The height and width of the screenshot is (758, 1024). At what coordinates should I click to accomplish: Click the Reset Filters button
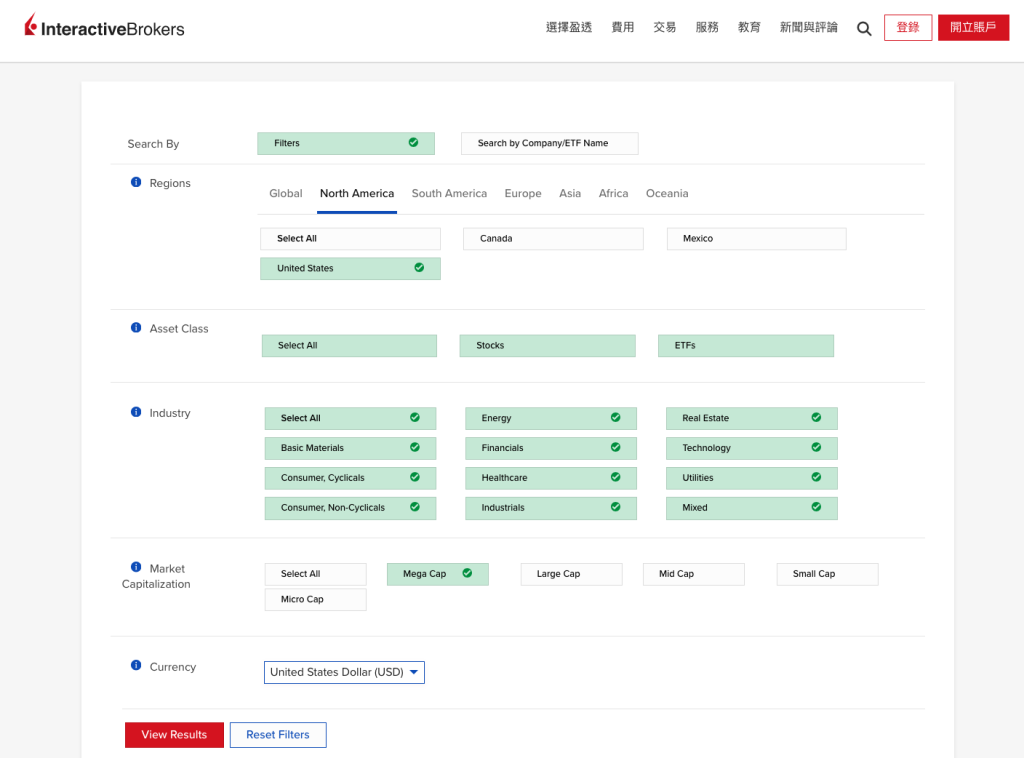pyautogui.click(x=278, y=735)
